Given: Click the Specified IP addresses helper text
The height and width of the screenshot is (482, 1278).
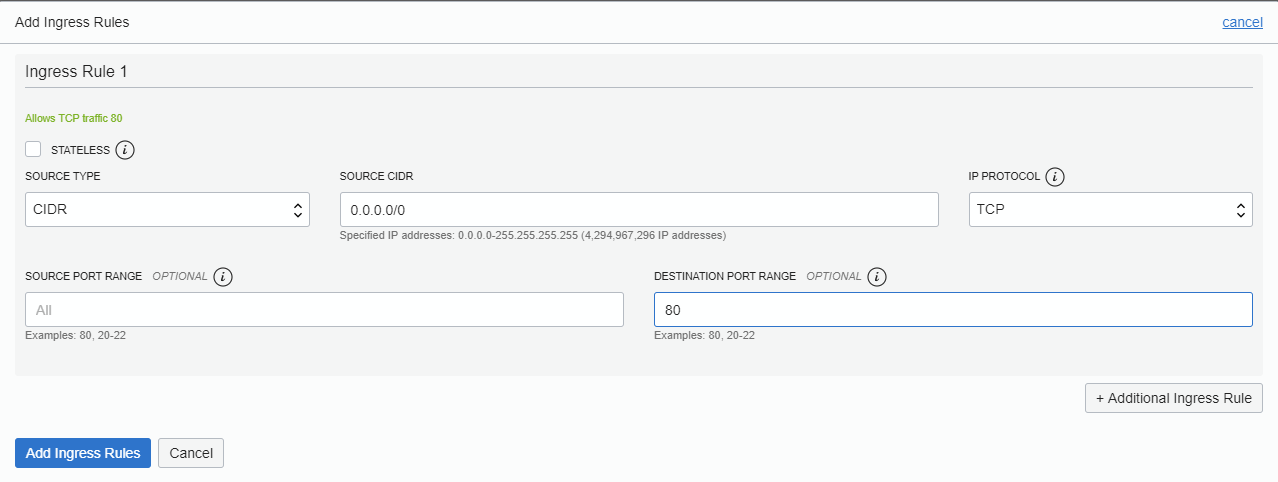Looking at the screenshot, I should (x=532, y=236).
